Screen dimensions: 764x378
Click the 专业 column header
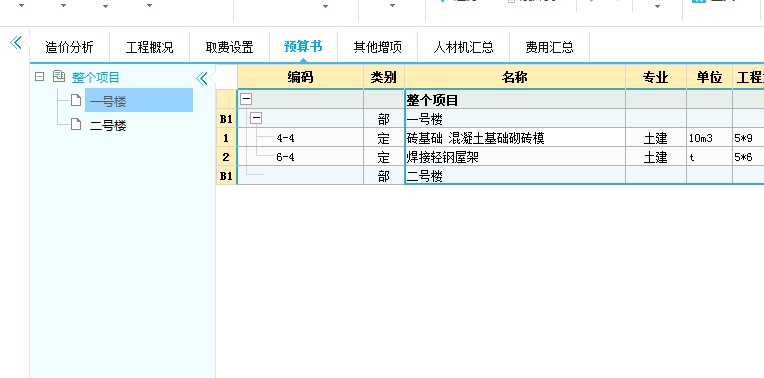point(656,77)
